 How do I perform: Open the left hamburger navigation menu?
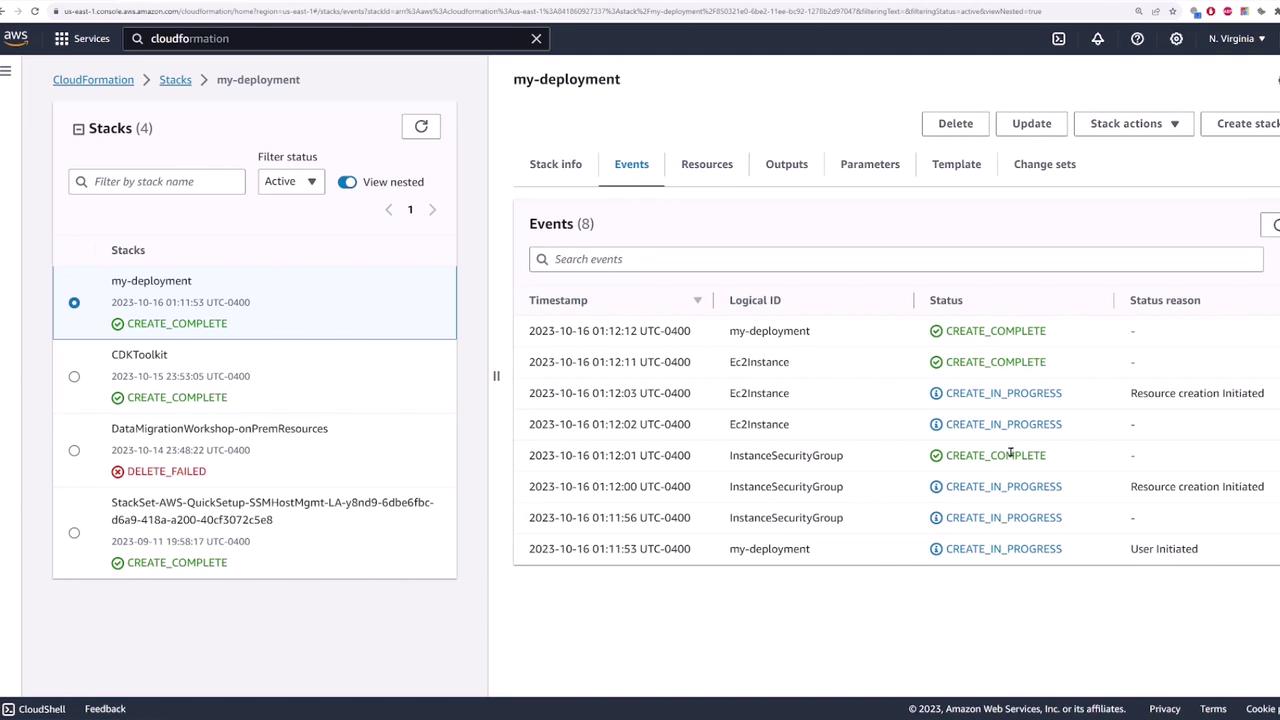6,70
